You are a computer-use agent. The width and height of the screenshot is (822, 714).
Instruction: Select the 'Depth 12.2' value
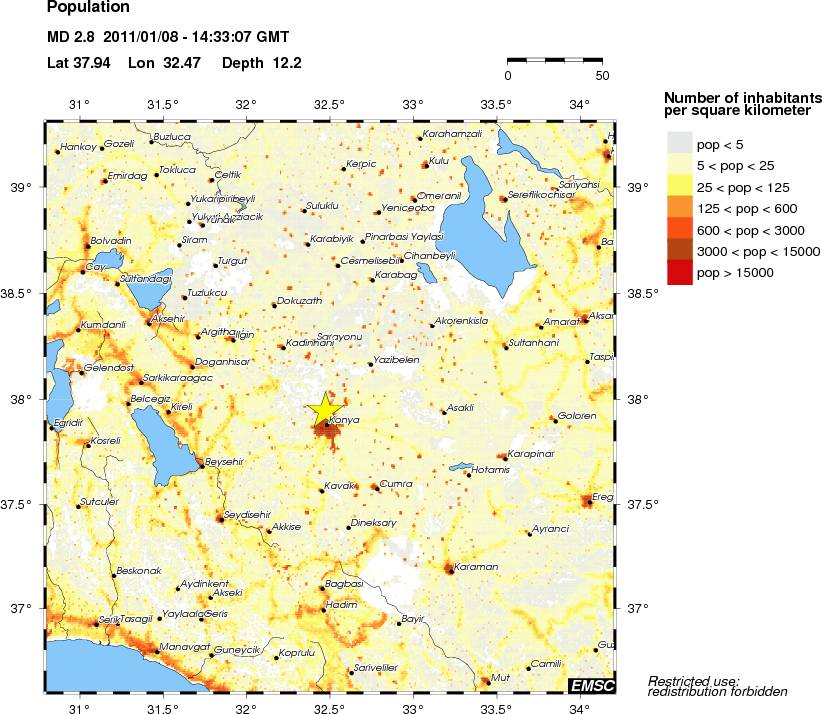pos(262,63)
